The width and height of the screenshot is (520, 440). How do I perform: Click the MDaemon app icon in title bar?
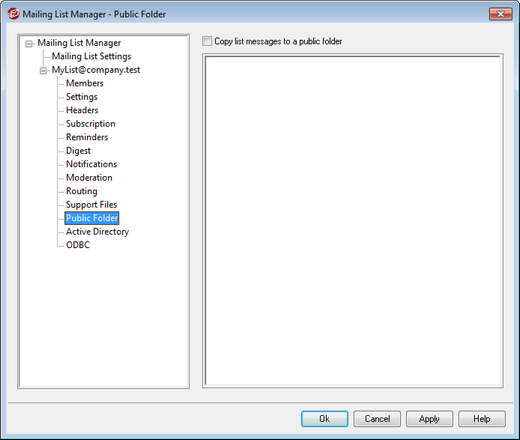[13, 14]
